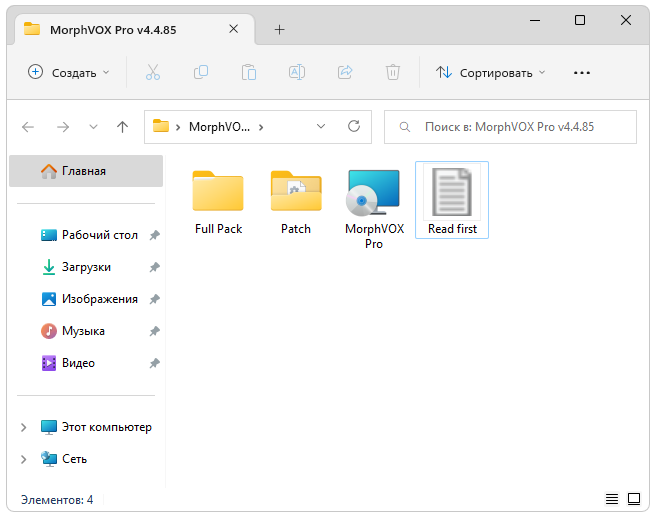The height and width of the screenshot is (517, 656).
Task: Open Видео in sidebar
Action: (68, 363)
